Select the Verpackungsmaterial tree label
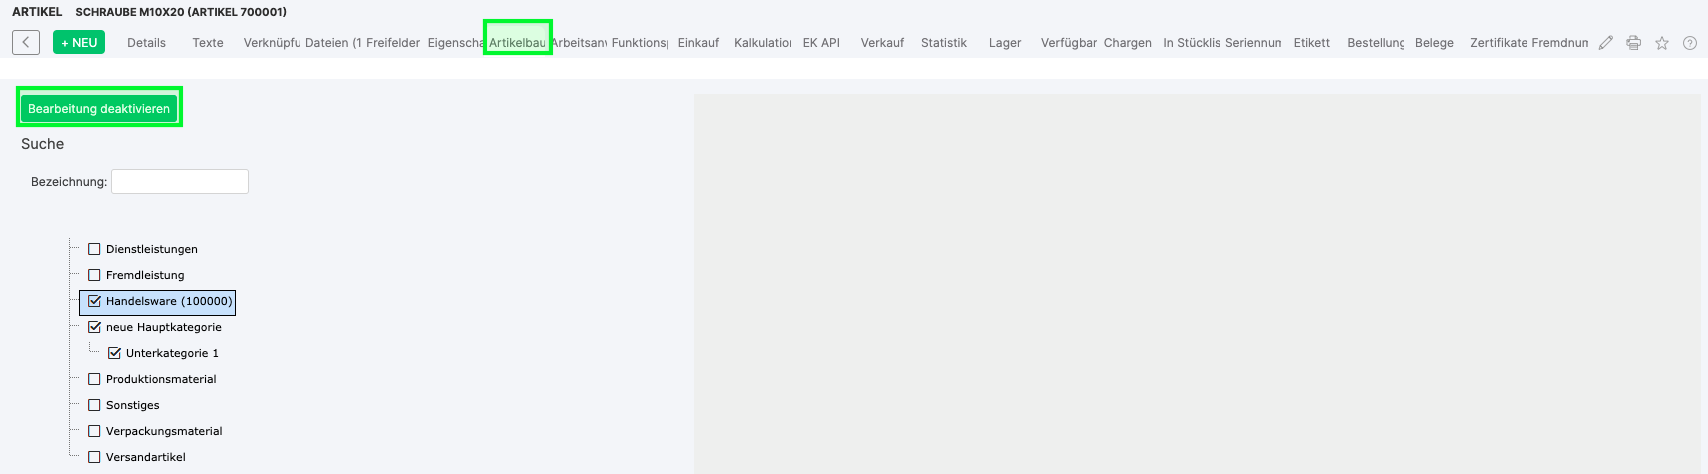Screen dimensions: 1708x474 [x=164, y=431]
